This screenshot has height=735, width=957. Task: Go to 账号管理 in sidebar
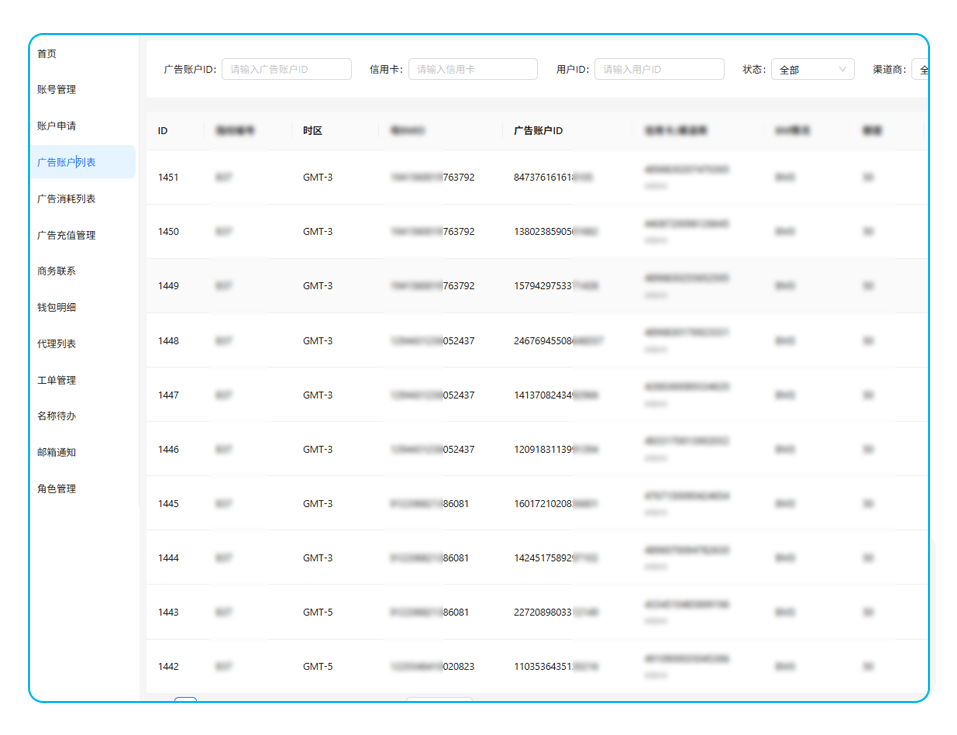point(56,90)
